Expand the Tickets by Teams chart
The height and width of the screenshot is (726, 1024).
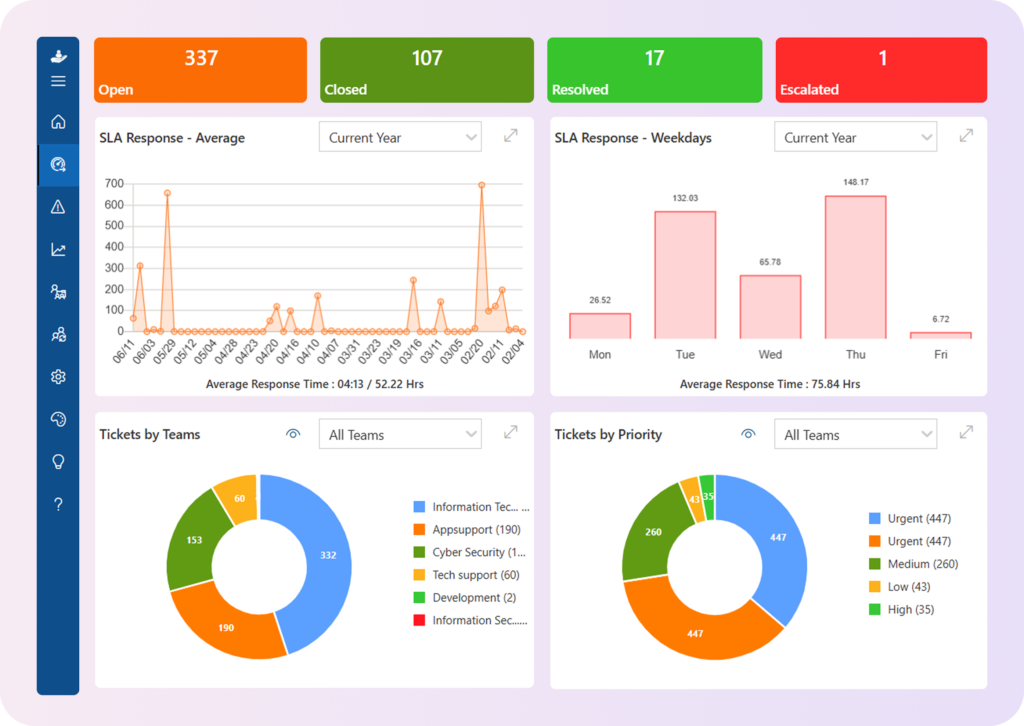511,432
